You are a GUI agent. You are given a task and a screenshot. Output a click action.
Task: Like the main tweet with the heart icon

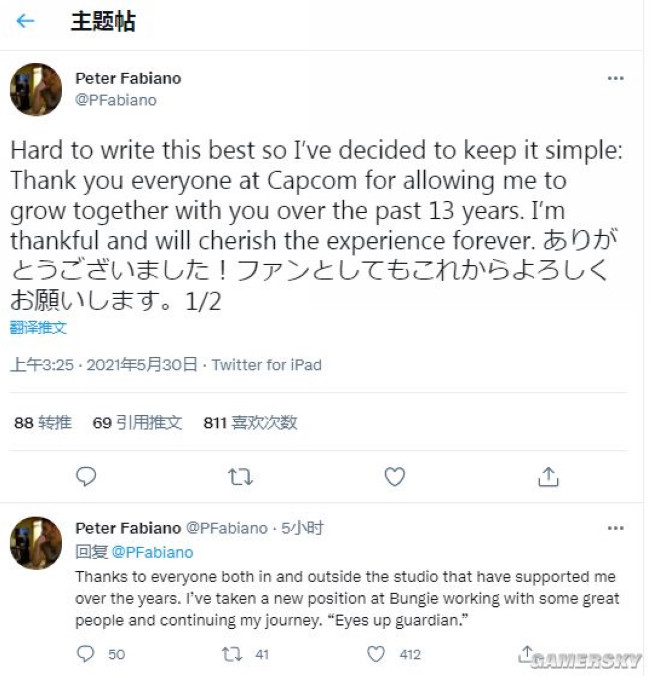[394, 477]
